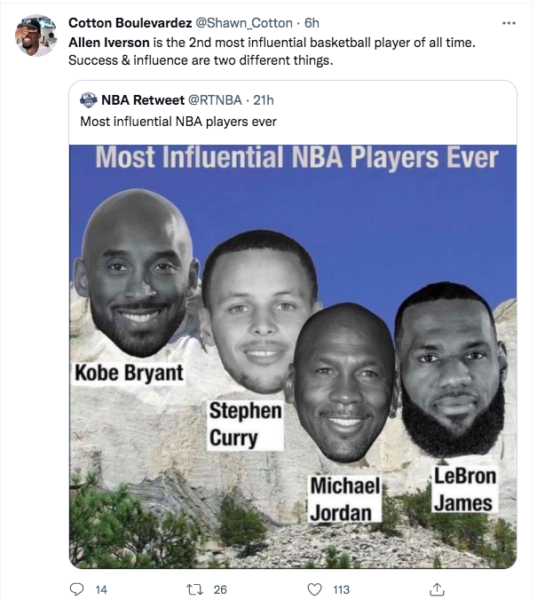Click the NBA Retweet account name
Image resolution: width=537 pixels, height=600 pixels.
tap(143, 100)
